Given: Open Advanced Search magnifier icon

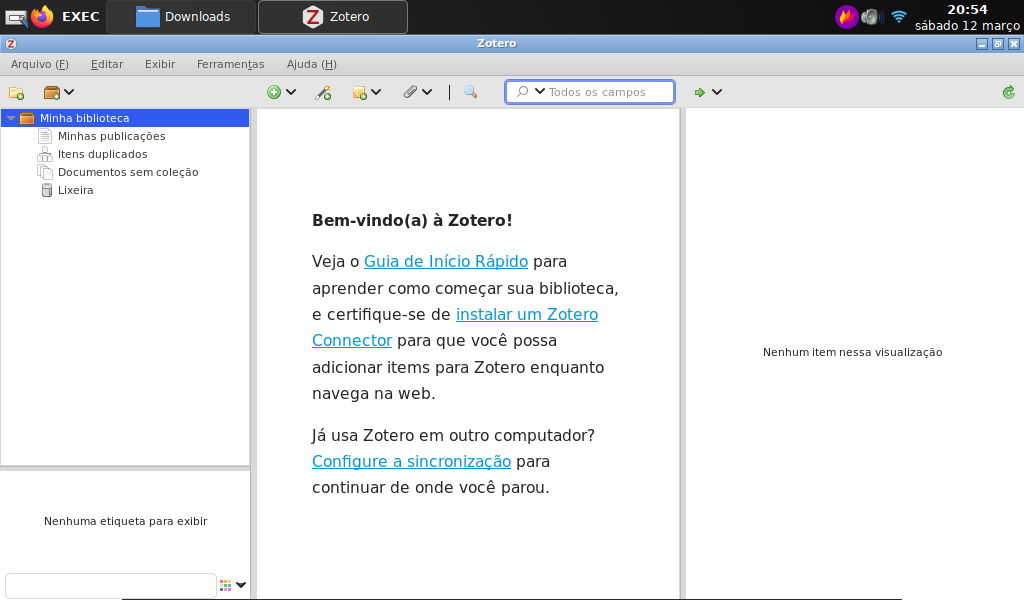Looking at the screenshot, I should pyautogui.click(x=470, y=92).
